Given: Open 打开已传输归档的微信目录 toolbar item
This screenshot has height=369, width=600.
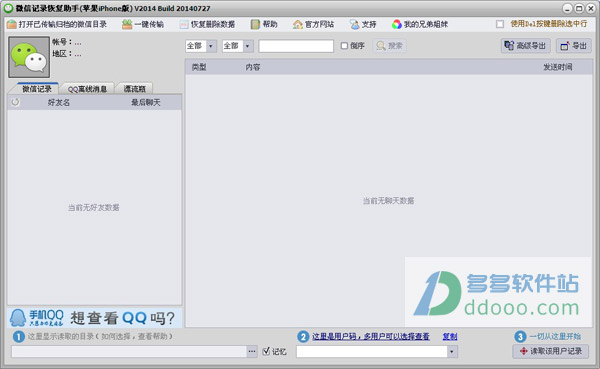Looking at the screenshot, I should point(57,24).
